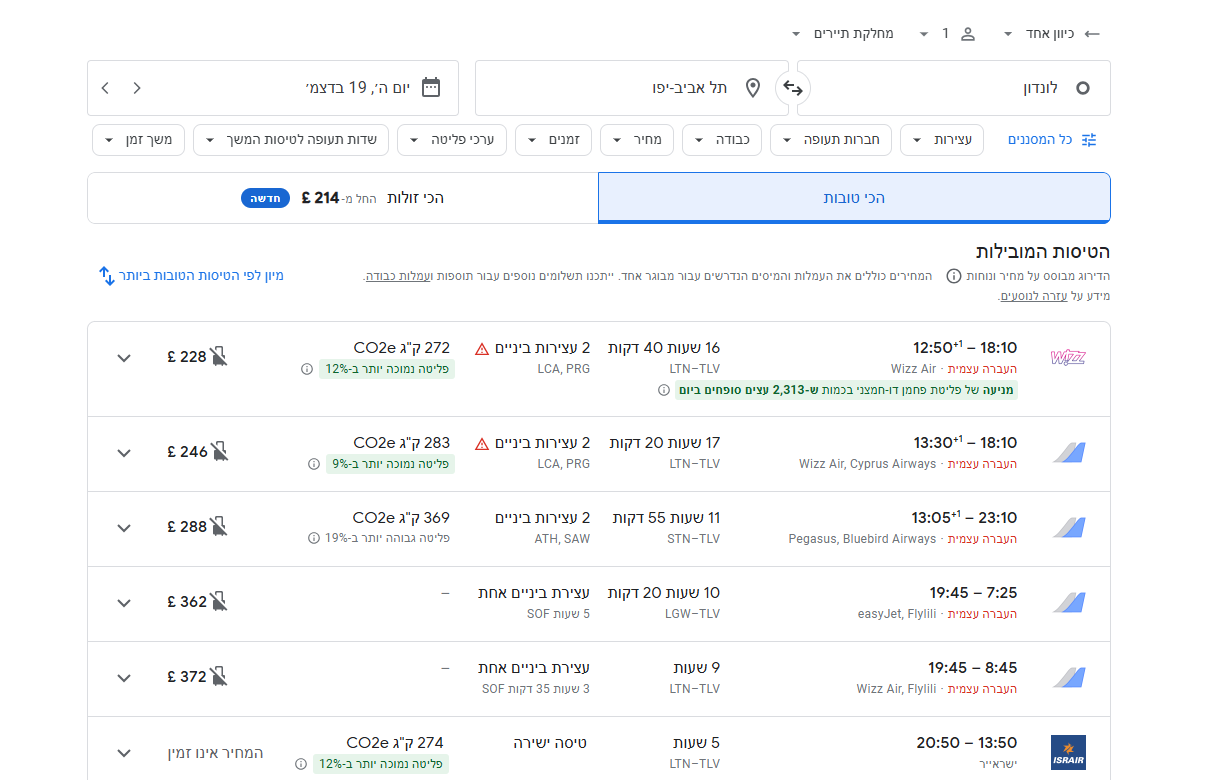Expand the £228 Wizz Air flight details
1208x780 pixels.
tap(124, 358)
